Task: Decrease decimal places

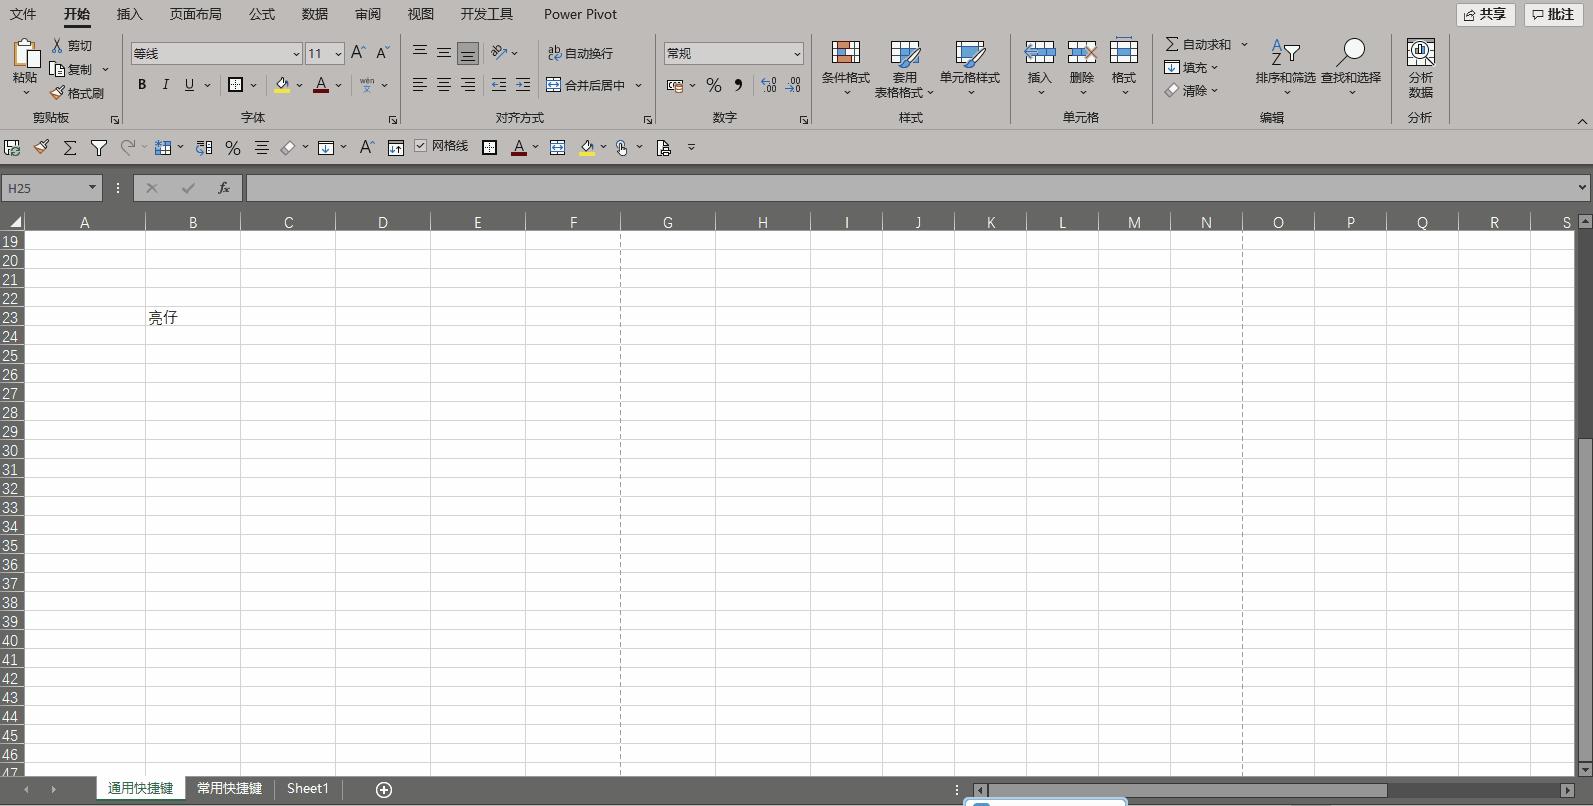Action: click(x=793, y=85)
